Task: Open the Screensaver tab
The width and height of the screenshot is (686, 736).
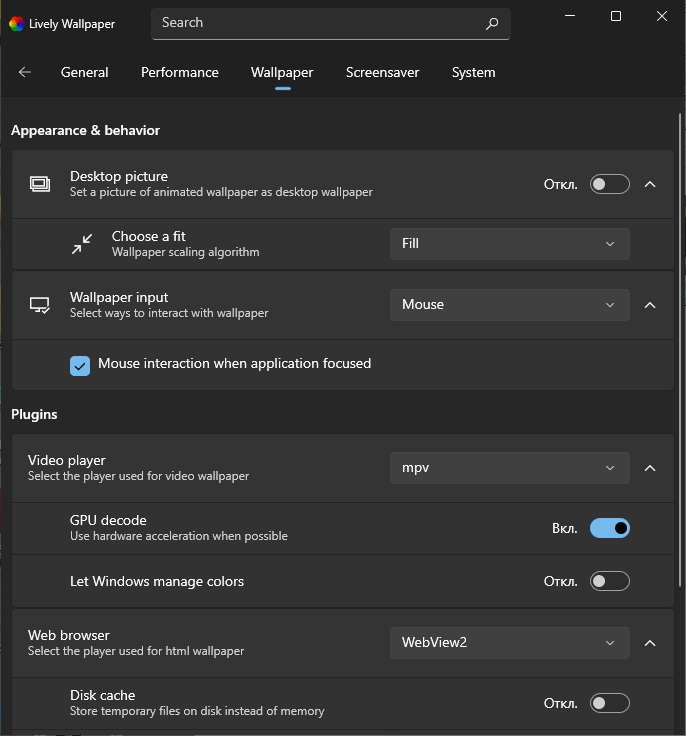Action: (382, 72)
